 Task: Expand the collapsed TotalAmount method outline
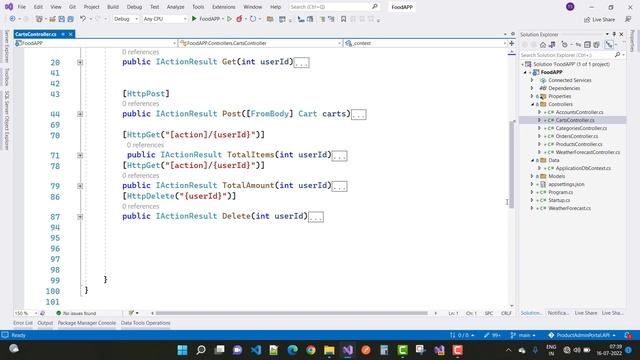click(x=80, y=186)
